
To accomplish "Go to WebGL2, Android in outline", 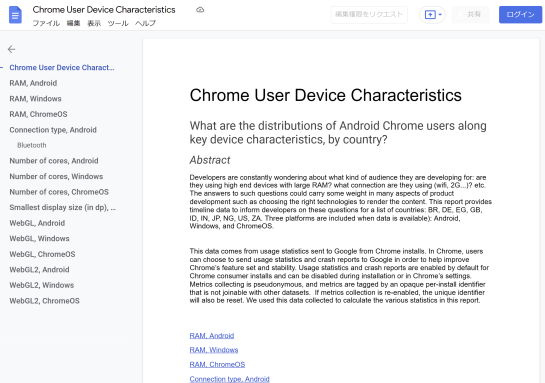I will (x=39, y=270).
